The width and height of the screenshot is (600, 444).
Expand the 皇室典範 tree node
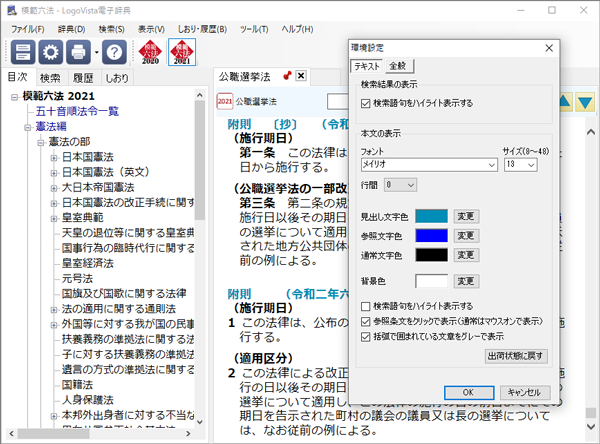[54, 219]
